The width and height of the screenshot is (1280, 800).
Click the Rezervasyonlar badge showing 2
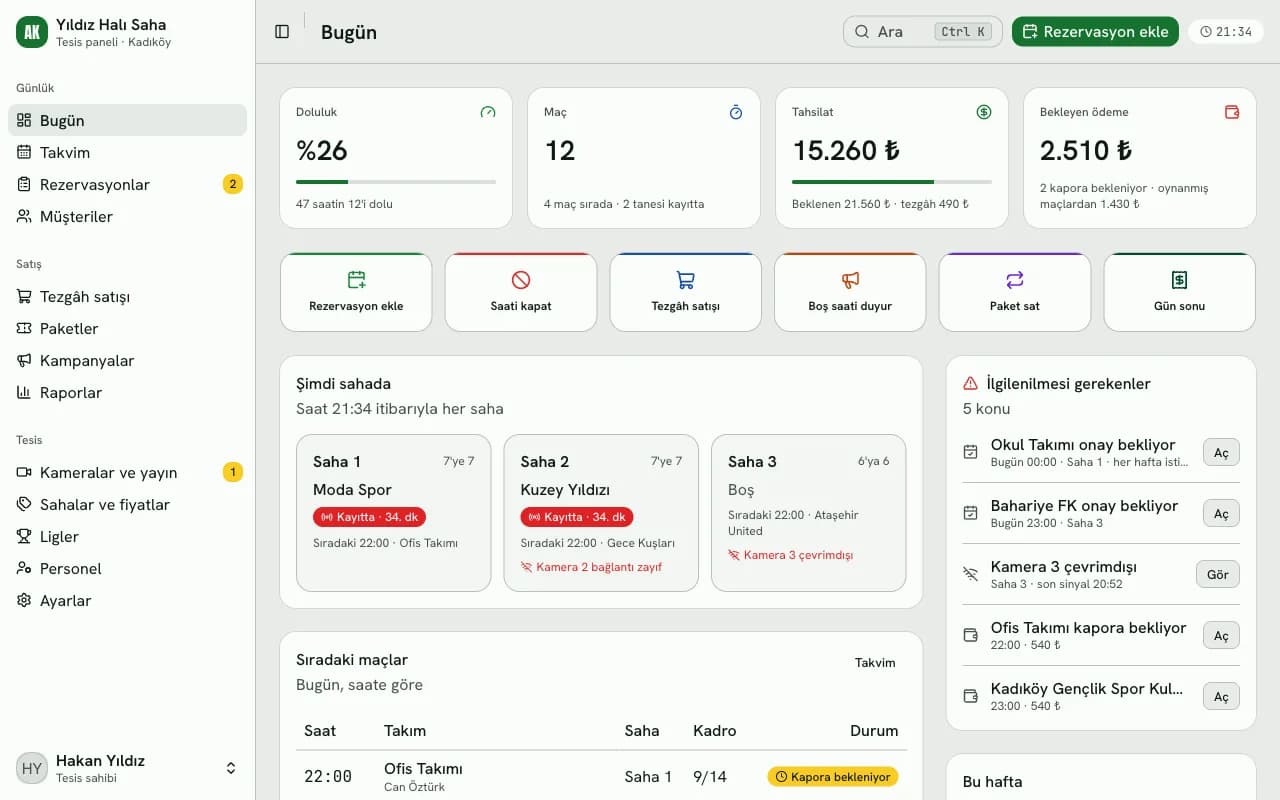pyautogui.click(x=232, y=184)
